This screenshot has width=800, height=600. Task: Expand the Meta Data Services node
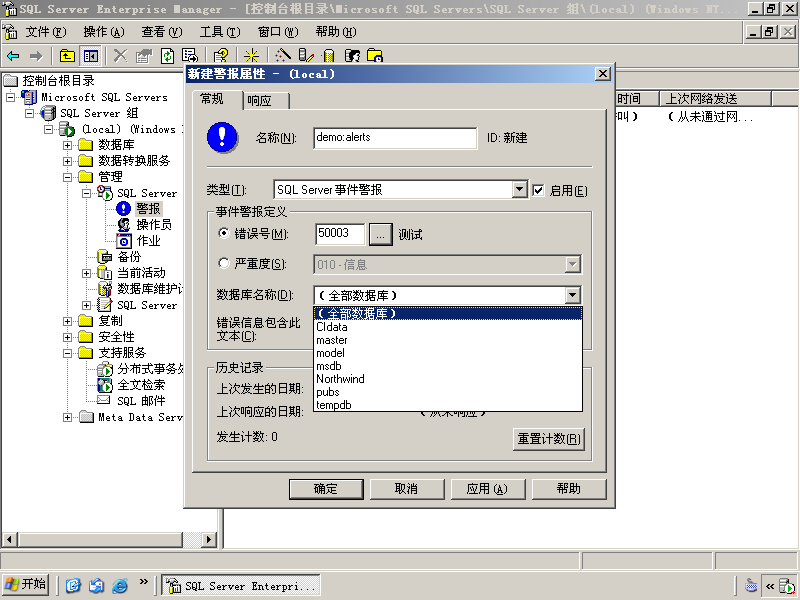click(67, 417)
